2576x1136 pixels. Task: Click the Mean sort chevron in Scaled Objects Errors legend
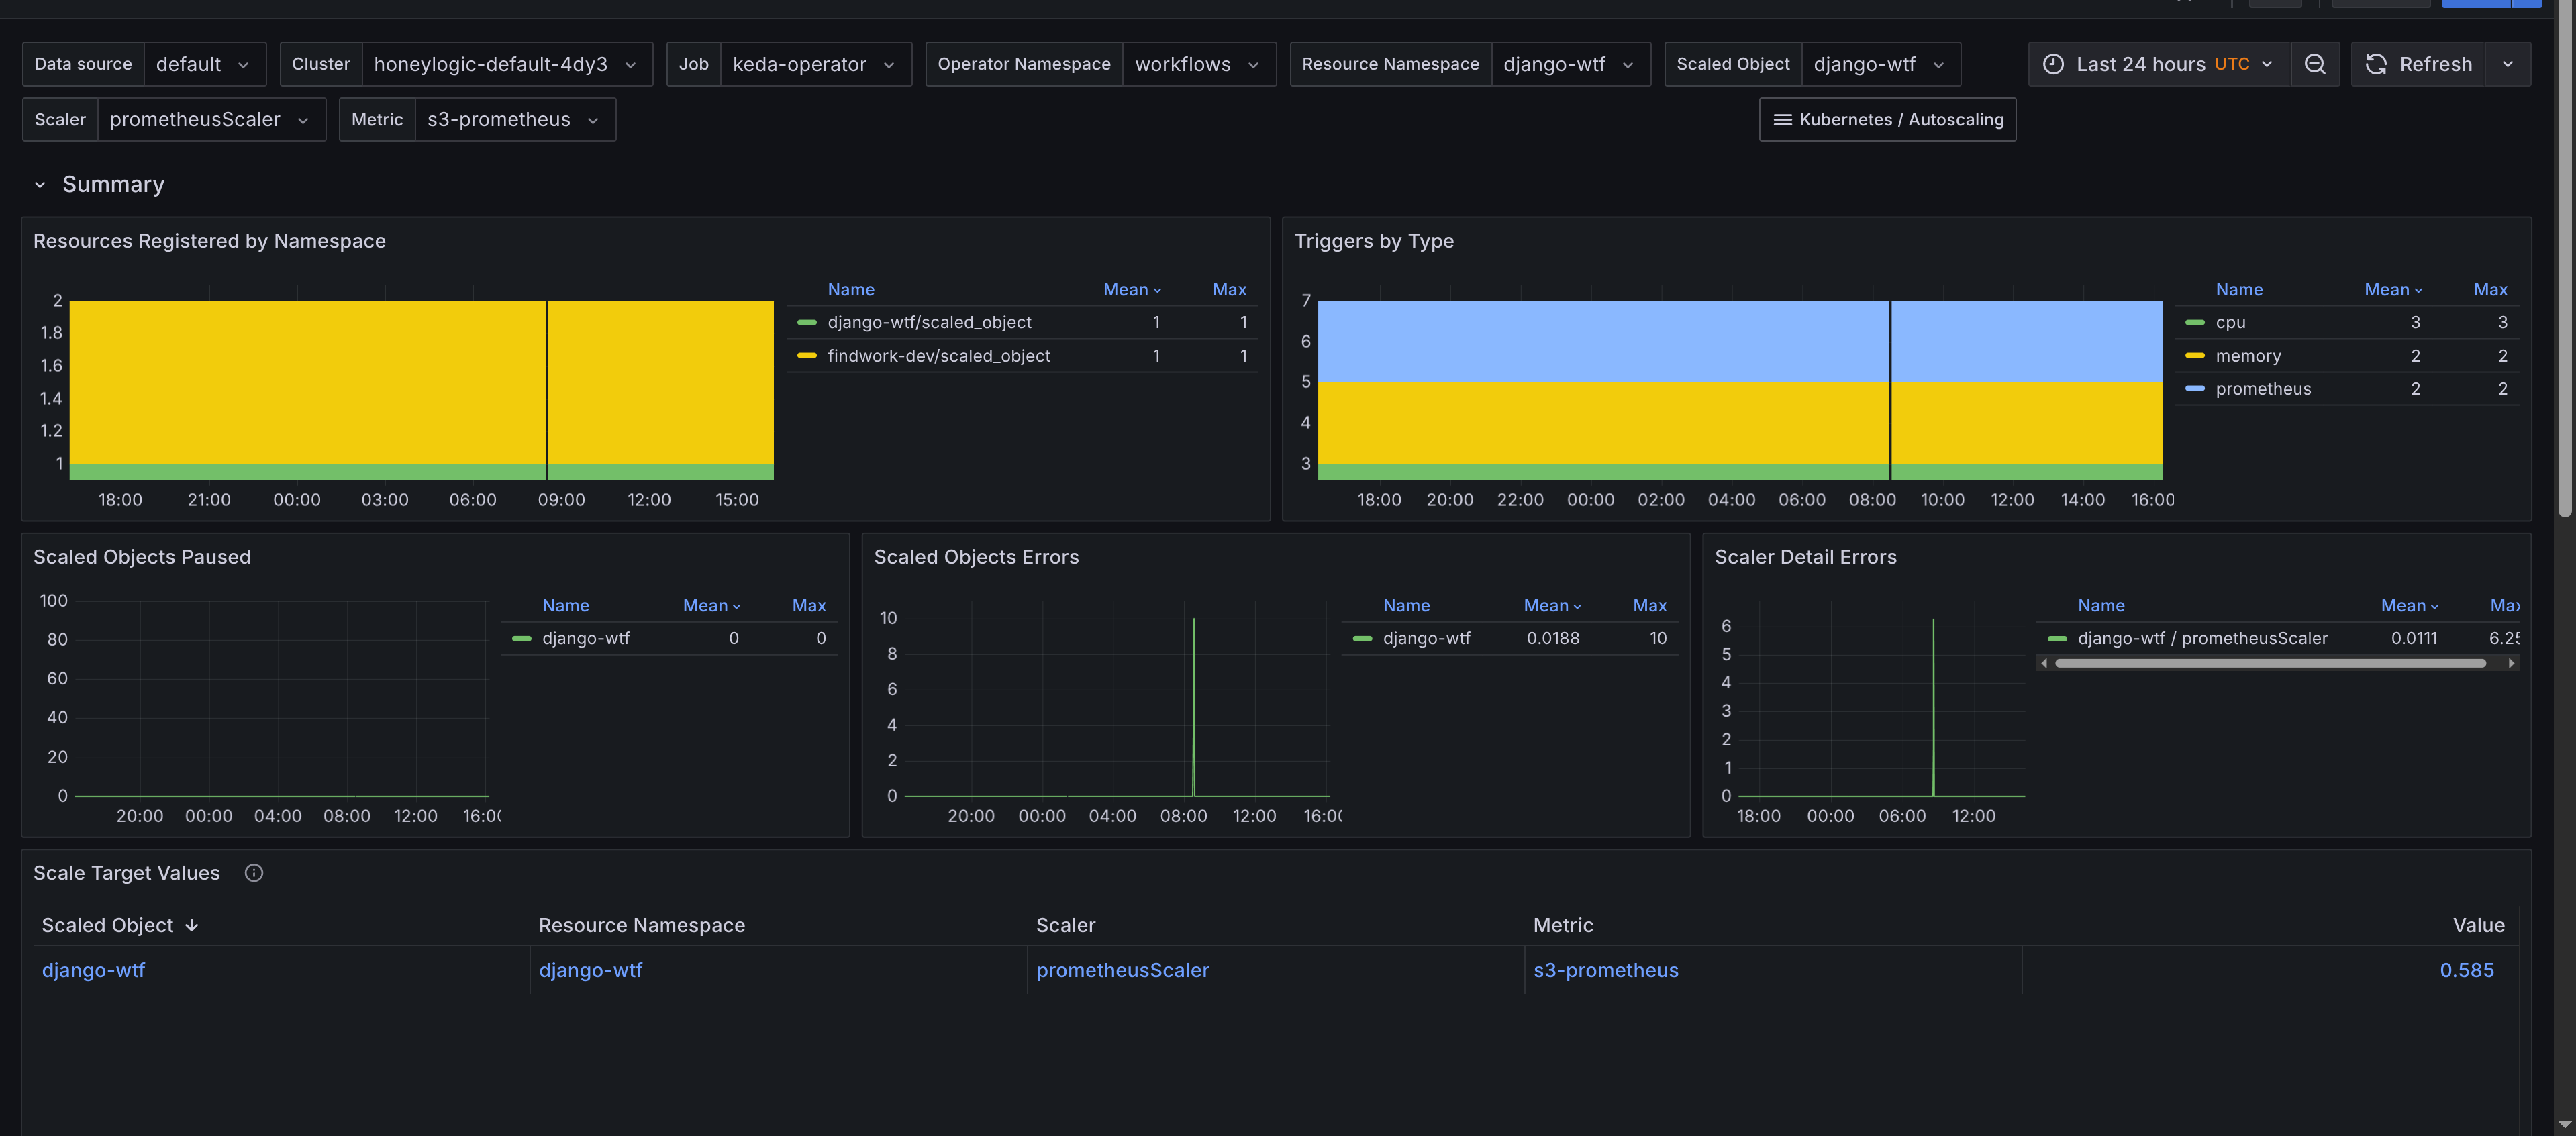(x=1578, y=605)
